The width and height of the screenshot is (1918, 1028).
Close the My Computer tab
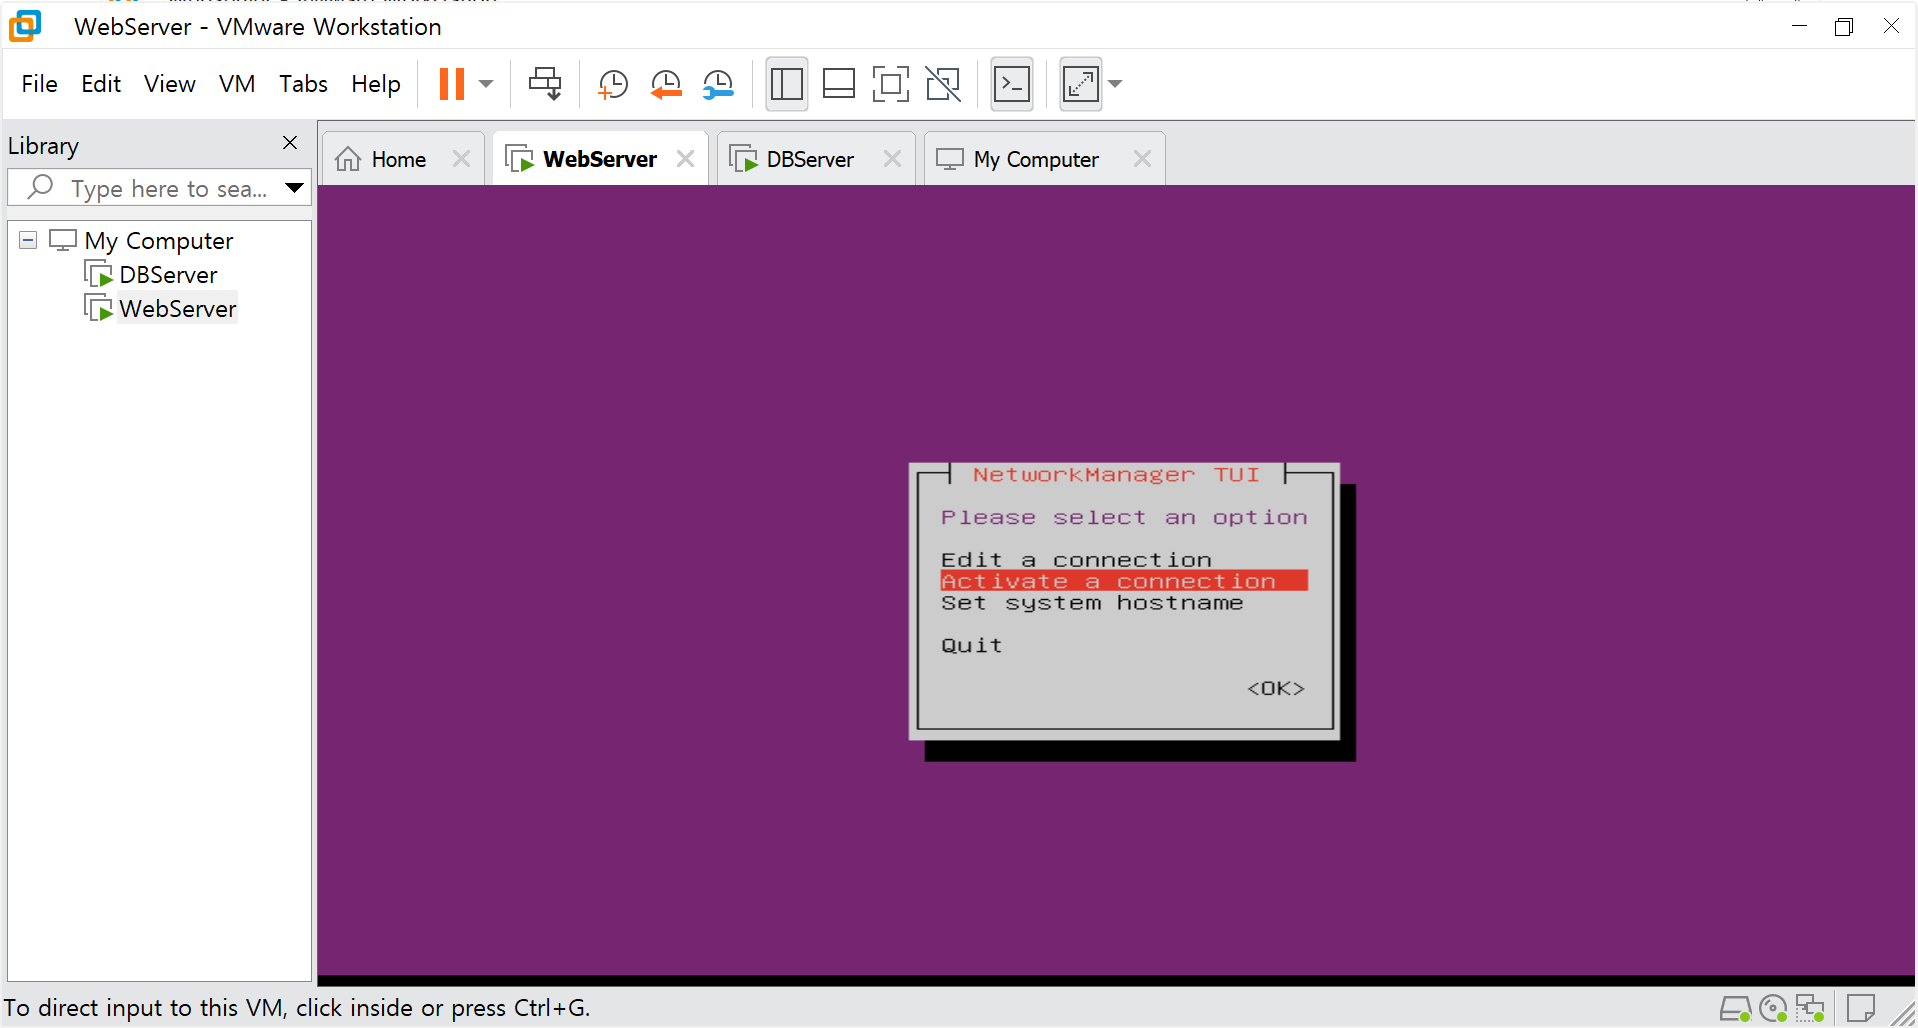[x=1142, y=159]
